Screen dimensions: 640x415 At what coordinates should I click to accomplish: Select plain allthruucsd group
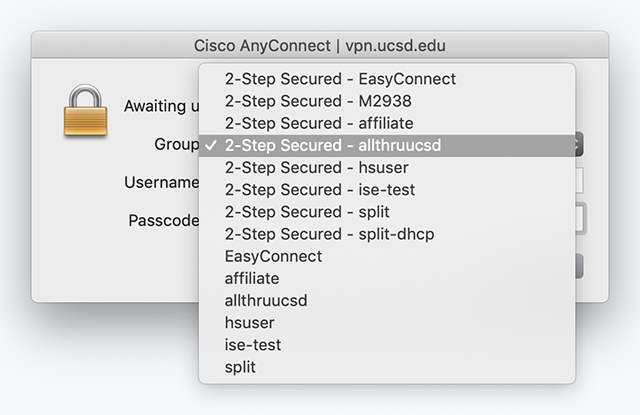pos(387,301)
